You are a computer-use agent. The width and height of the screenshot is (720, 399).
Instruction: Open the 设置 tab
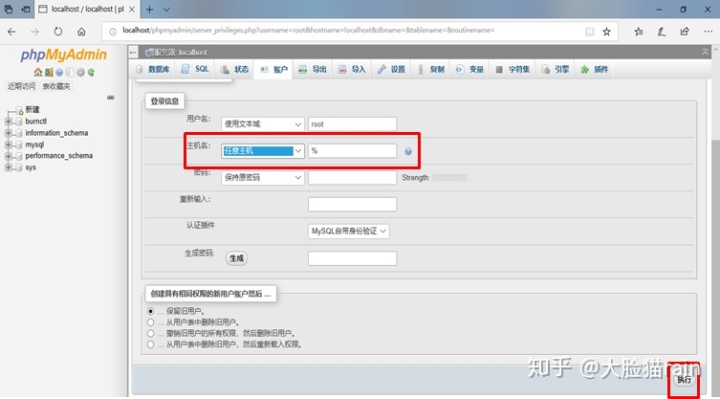point(391,69)
